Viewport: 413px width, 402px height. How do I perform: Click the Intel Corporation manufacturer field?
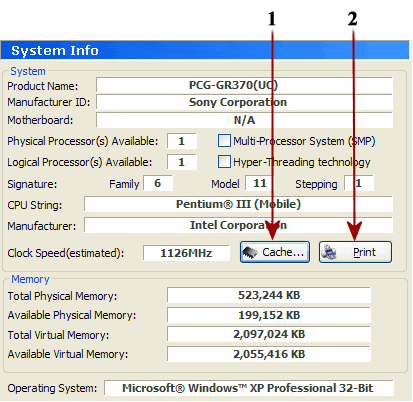click(238, 225)
